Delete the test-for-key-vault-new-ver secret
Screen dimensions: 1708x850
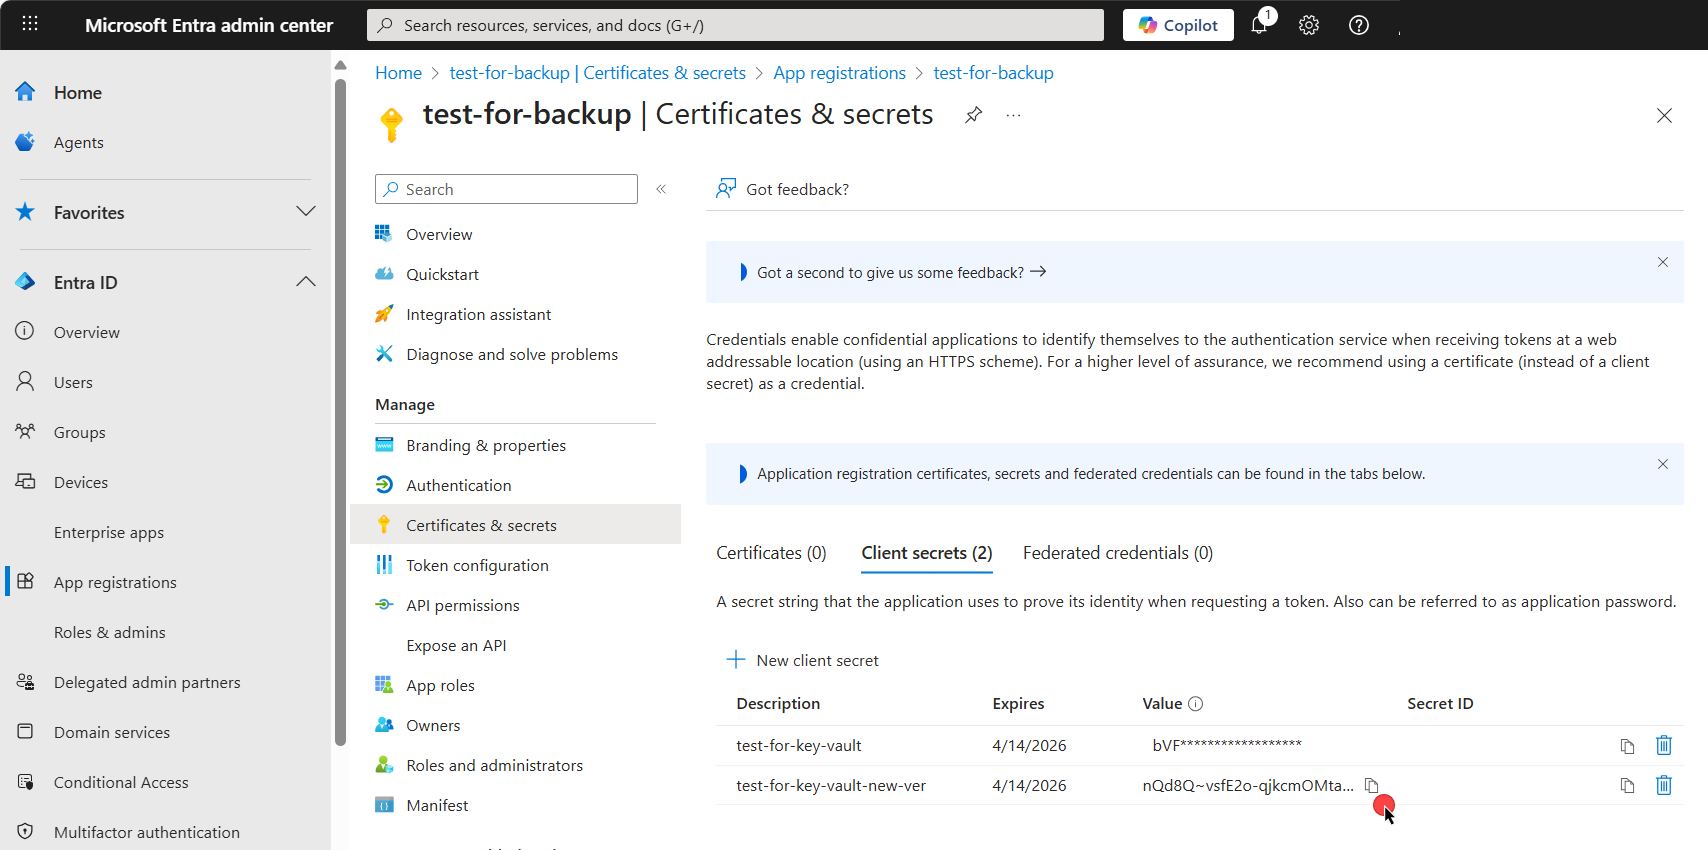pyautogui.click(x=1664, y=785)
